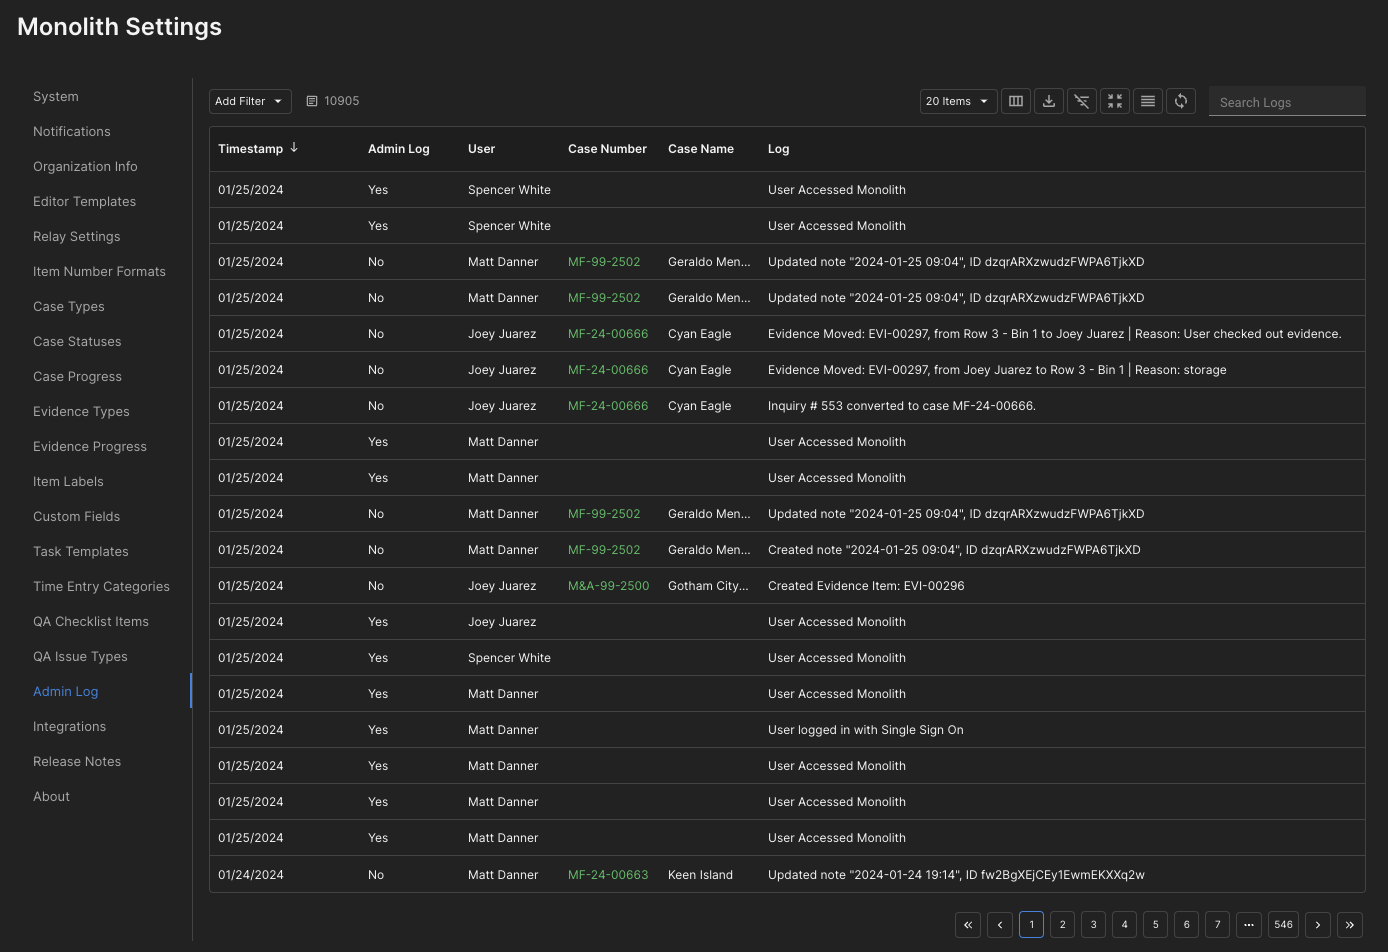Click the compact view arrows icon
This screenshot has width=1388, height=952.
1115,101
